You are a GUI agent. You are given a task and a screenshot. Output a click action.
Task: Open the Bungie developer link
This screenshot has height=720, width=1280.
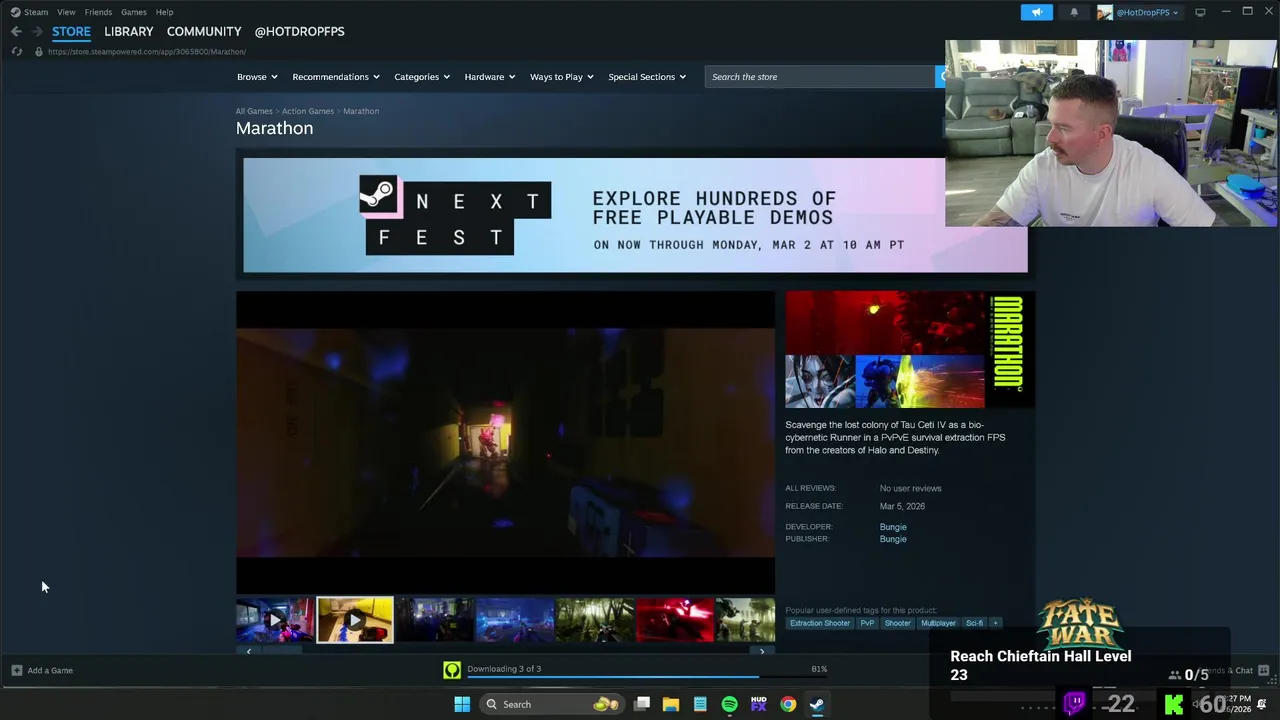pyautogui.click(x=893, y=527)
